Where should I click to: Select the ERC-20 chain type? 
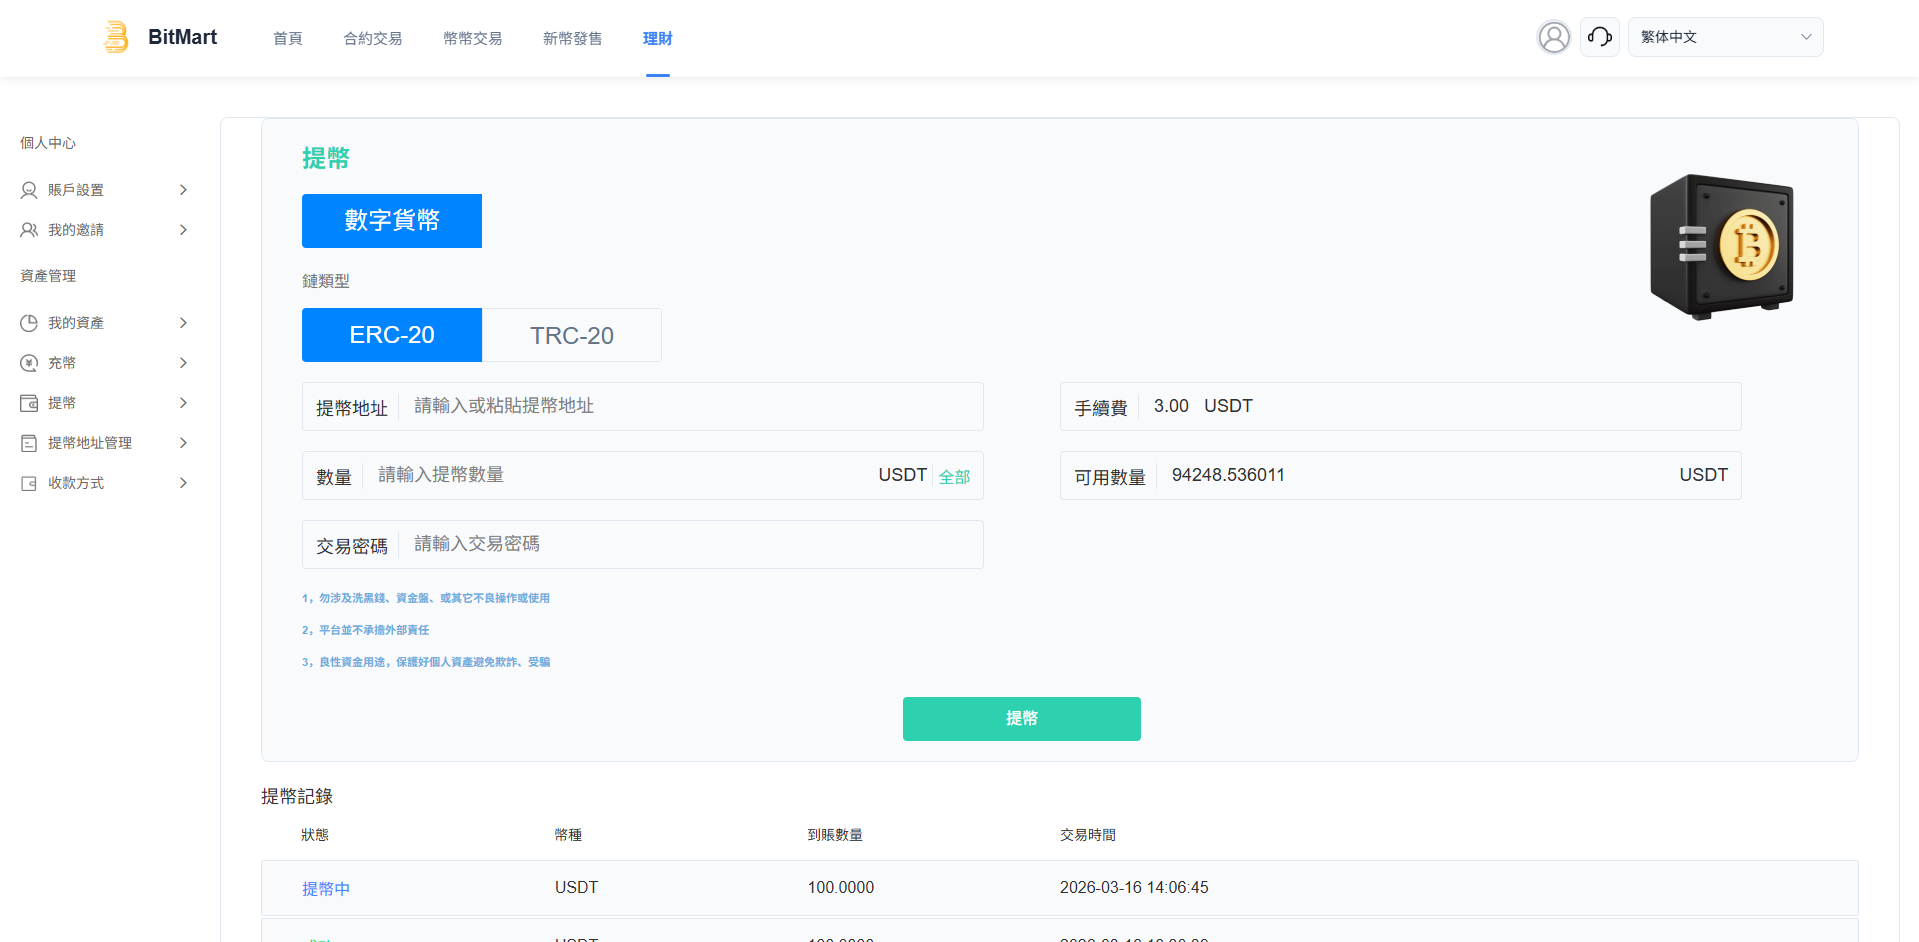[x=391, y=335]
